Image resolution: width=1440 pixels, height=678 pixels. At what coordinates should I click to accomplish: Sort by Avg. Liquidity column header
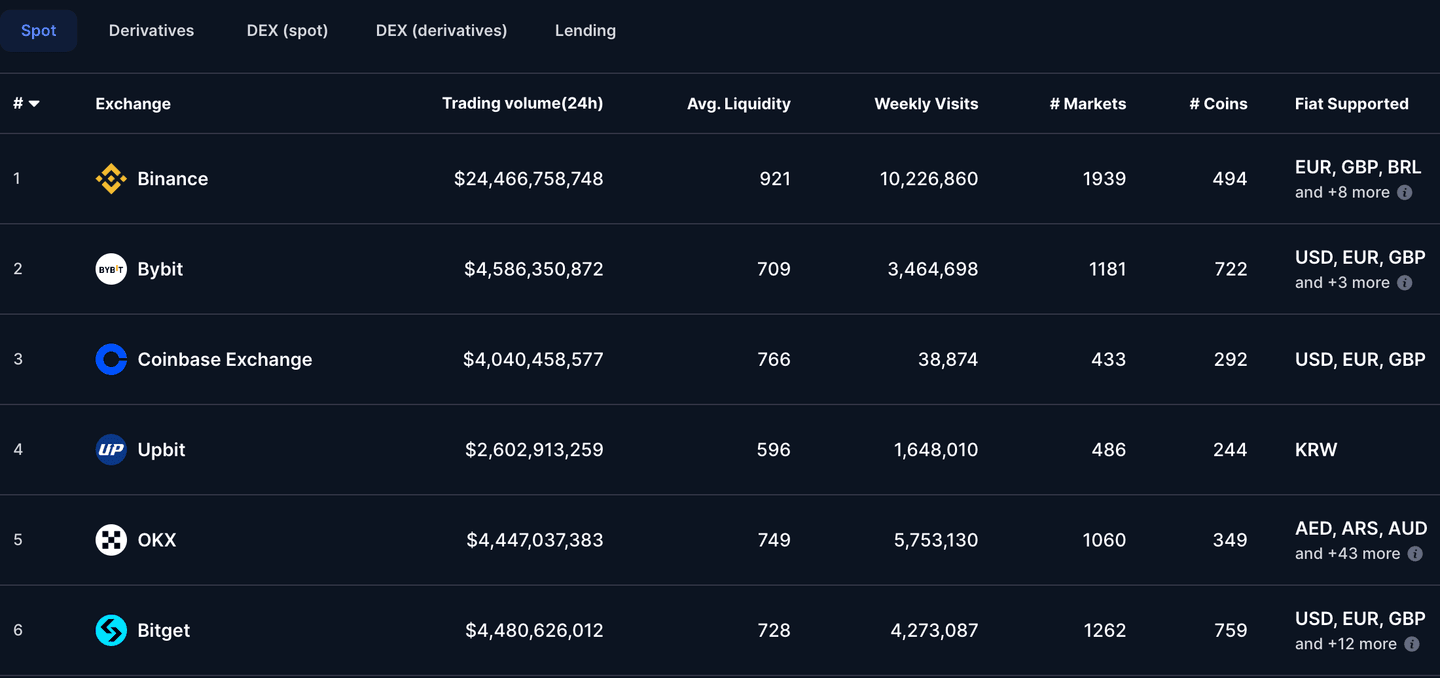(x=738, y=104)
